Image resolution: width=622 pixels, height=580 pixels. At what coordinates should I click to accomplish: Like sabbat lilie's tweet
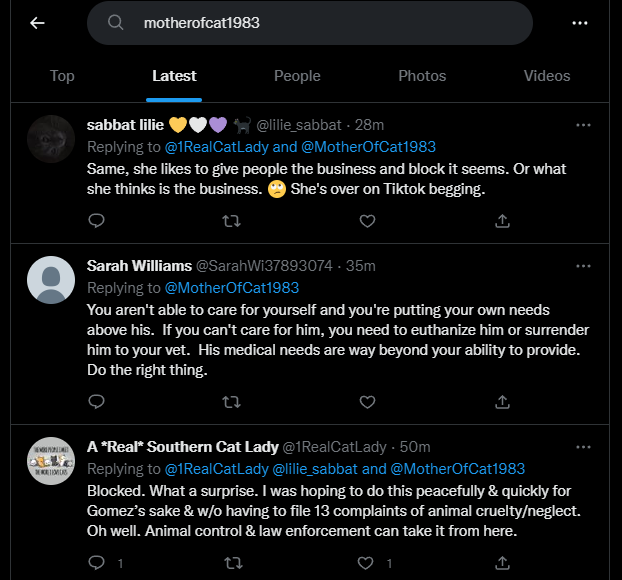pos(367,221)
